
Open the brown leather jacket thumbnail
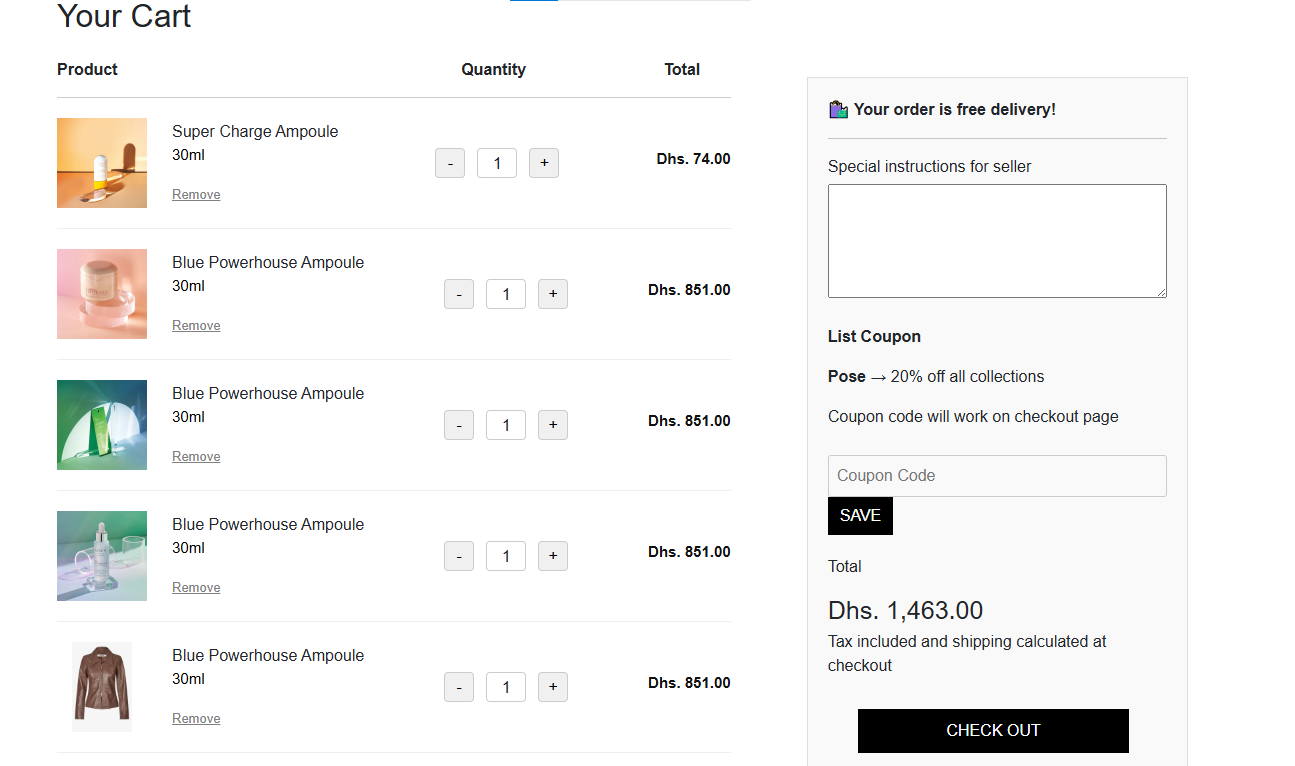click(x=102, y=687)
